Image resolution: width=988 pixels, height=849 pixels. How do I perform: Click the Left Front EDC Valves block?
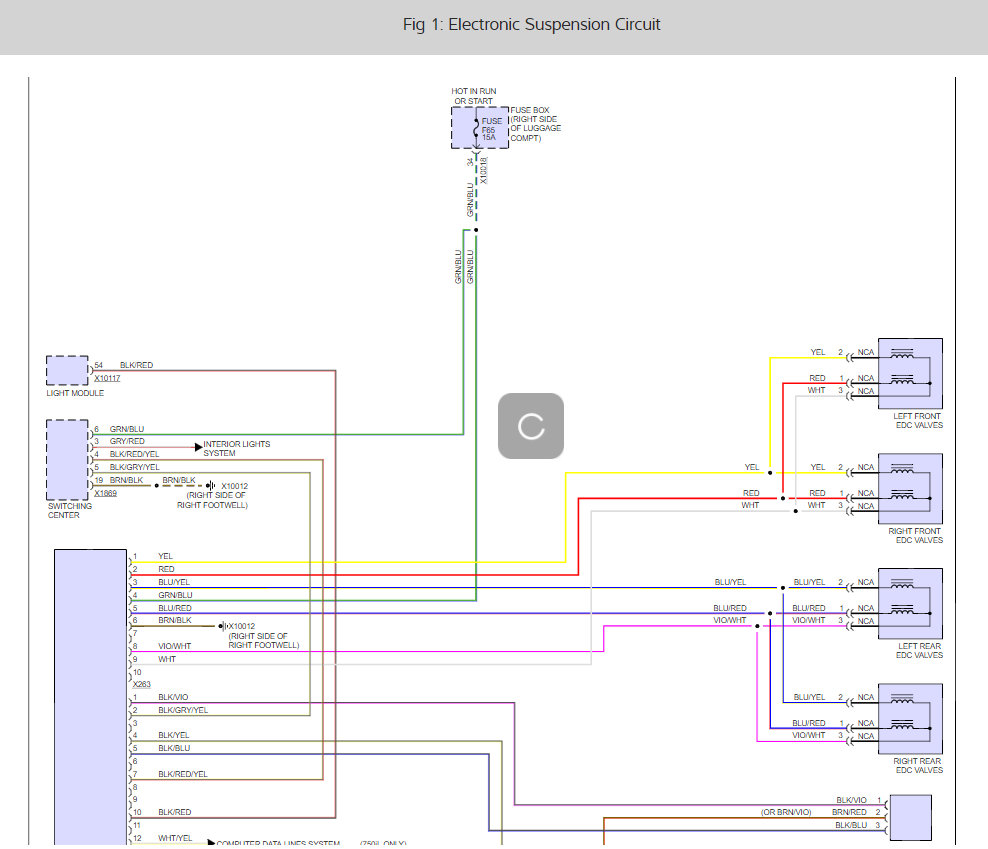point(909,373)
